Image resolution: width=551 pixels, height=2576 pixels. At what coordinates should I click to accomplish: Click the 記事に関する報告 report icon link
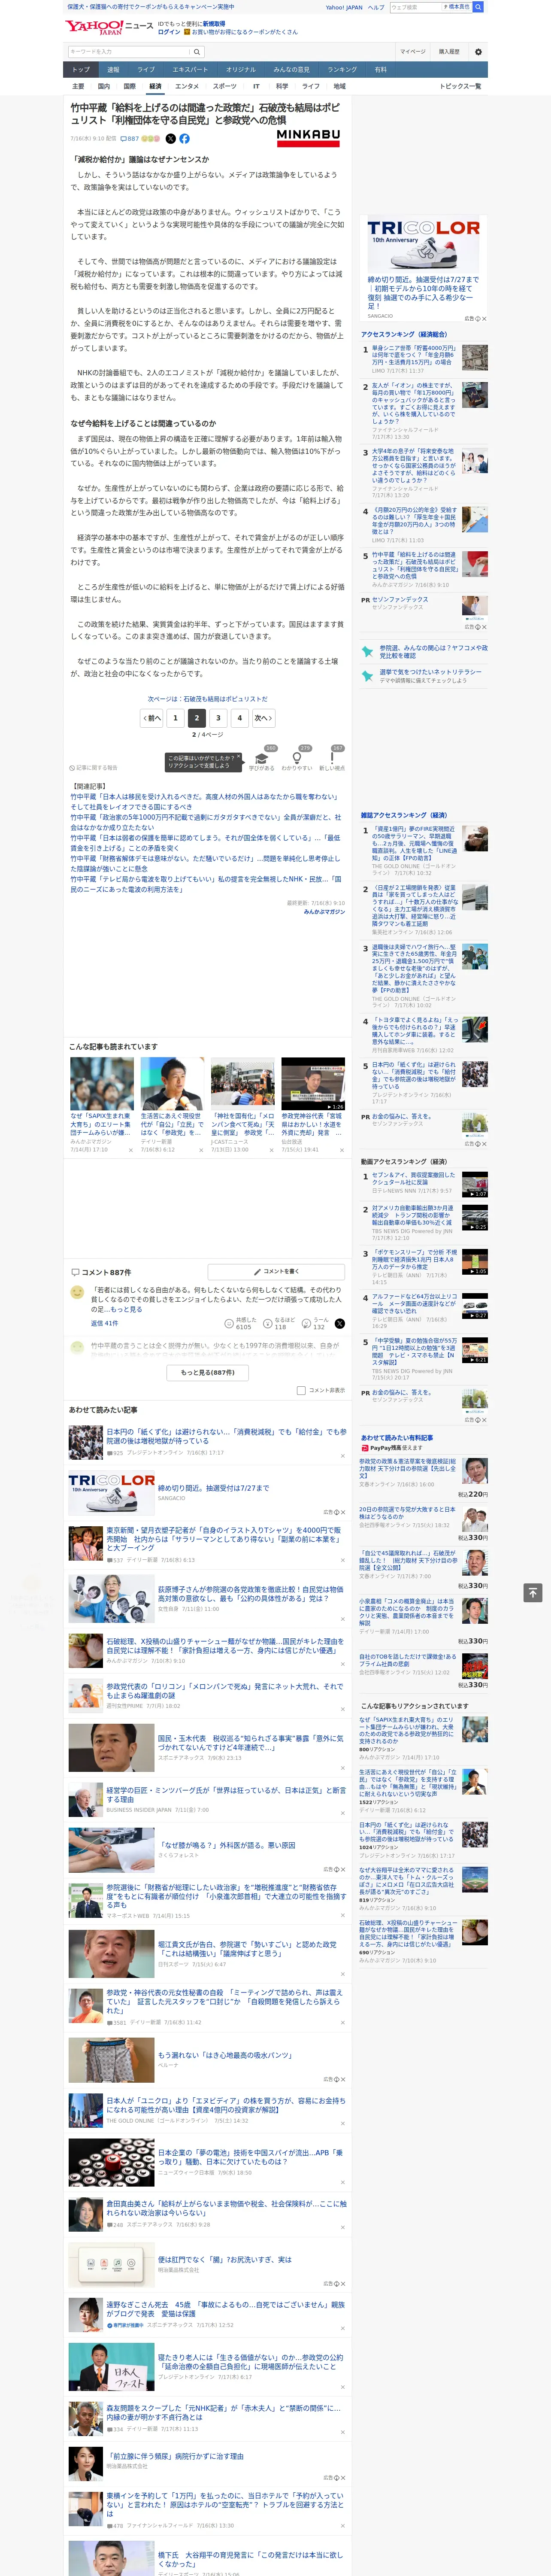click(x=94, y=768)
